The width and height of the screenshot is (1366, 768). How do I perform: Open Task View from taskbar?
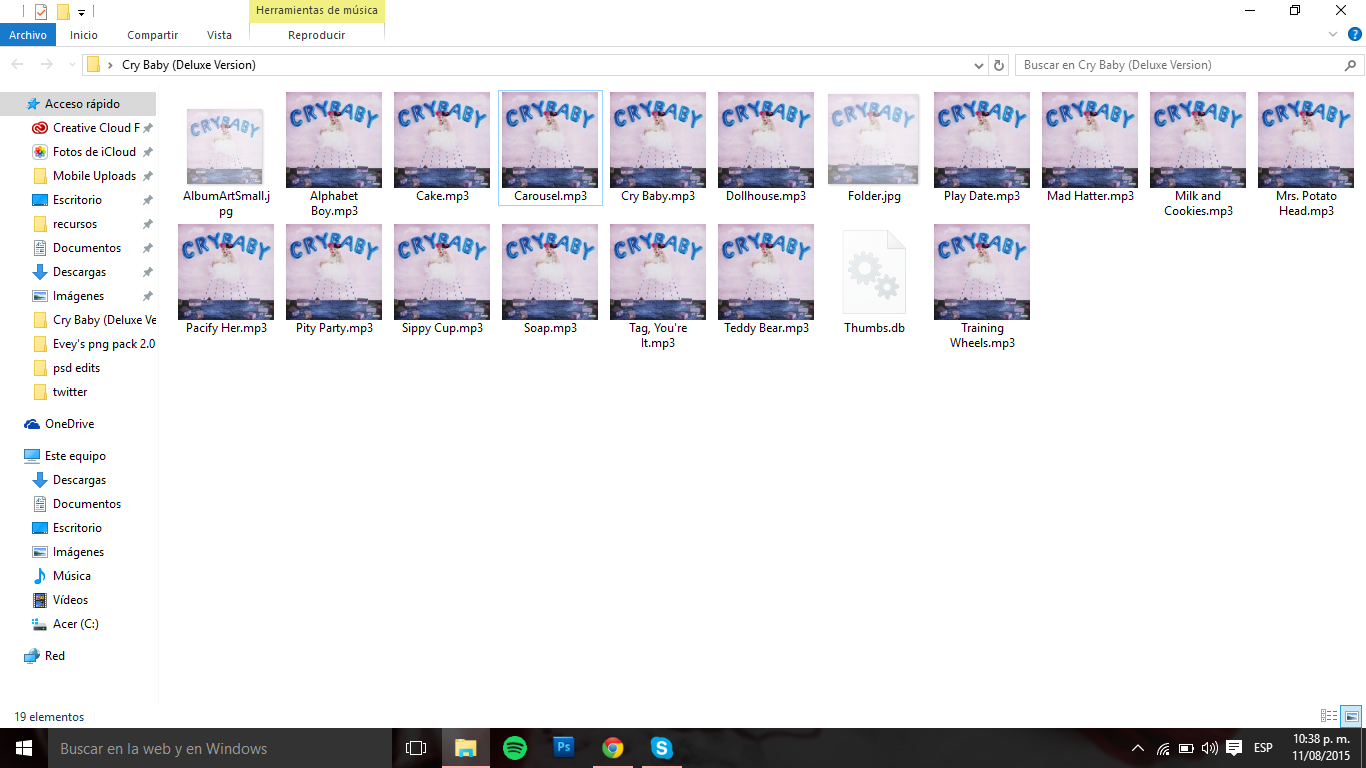click(416, 748)
